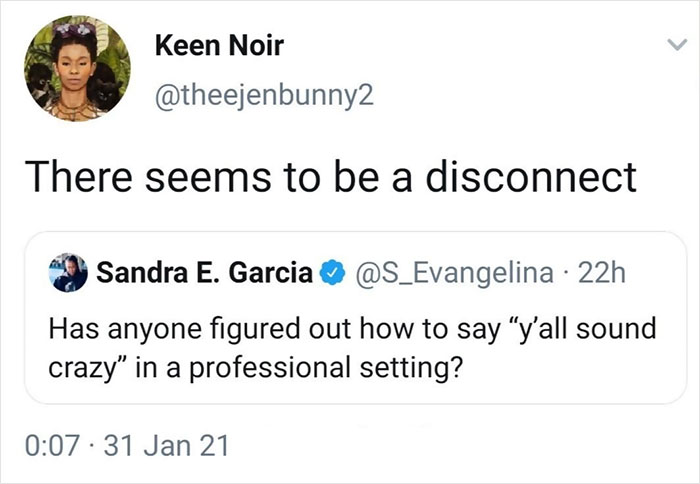This screenshot has width=700, height=484.
Task: Click "Has anyone figured out" text
Action: 154,329
